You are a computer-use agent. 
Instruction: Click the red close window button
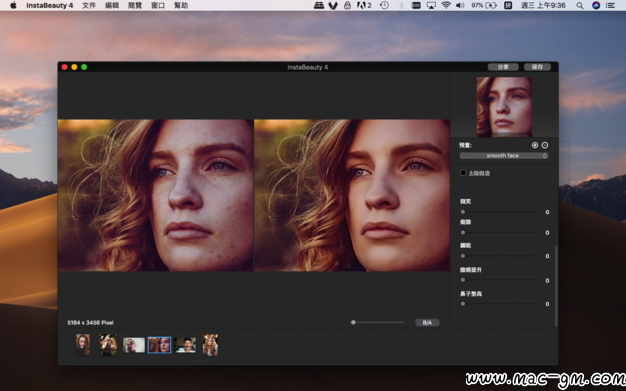pos(65,67)
